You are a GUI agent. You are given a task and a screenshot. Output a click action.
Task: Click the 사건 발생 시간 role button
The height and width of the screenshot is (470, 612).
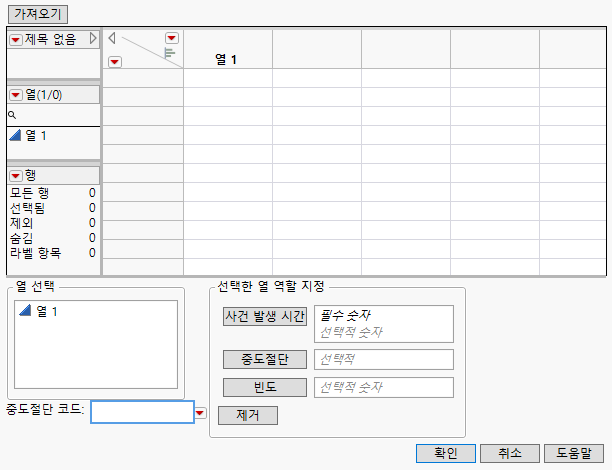click(265, 316)
